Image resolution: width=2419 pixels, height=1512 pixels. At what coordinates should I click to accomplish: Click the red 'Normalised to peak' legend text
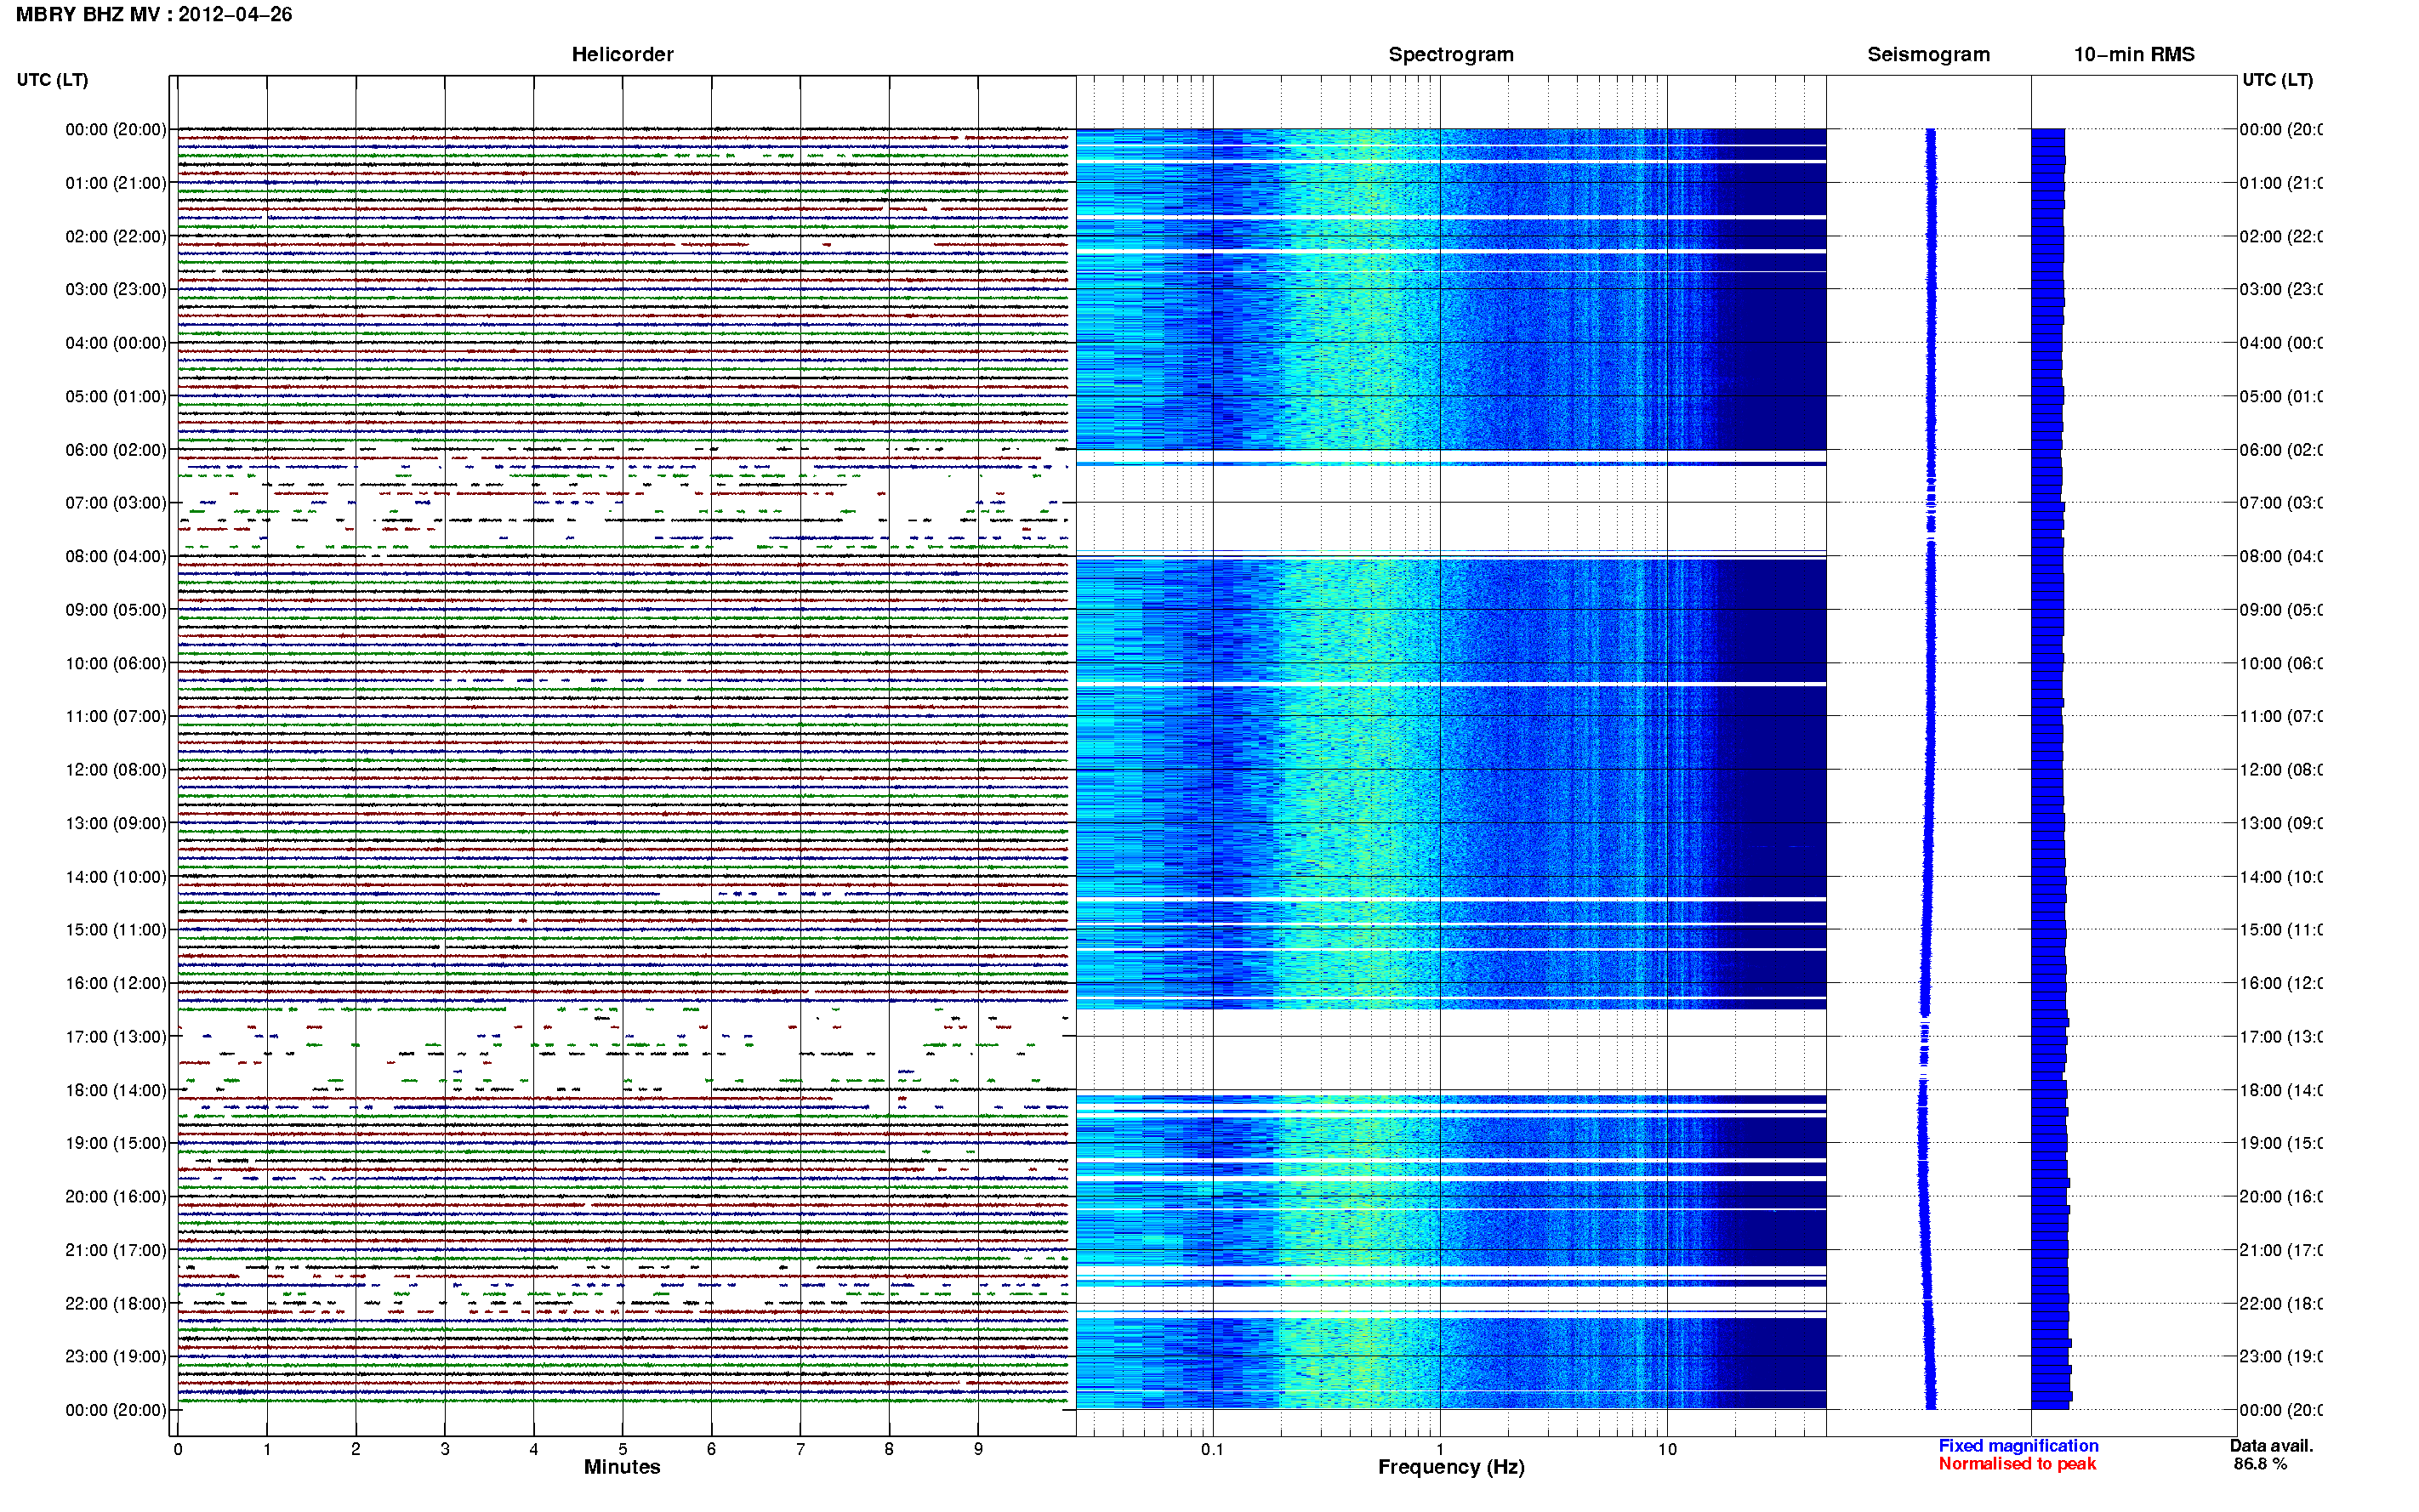pyautogui.click(x=2017, y=1464)
